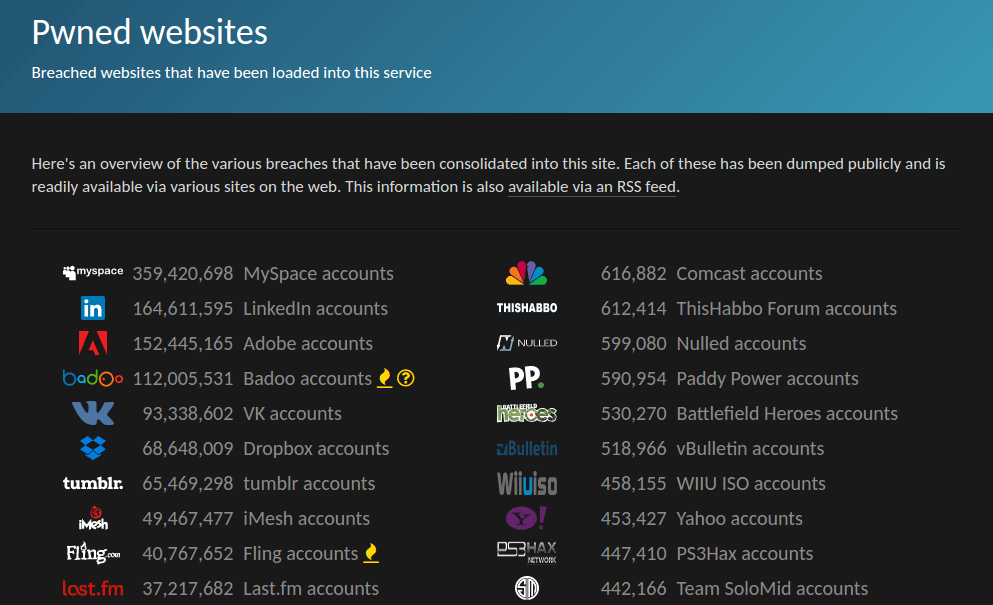Screen dimensions: 993x605
Task: Click the Pwned websites page heading
Action: point(148,32)
